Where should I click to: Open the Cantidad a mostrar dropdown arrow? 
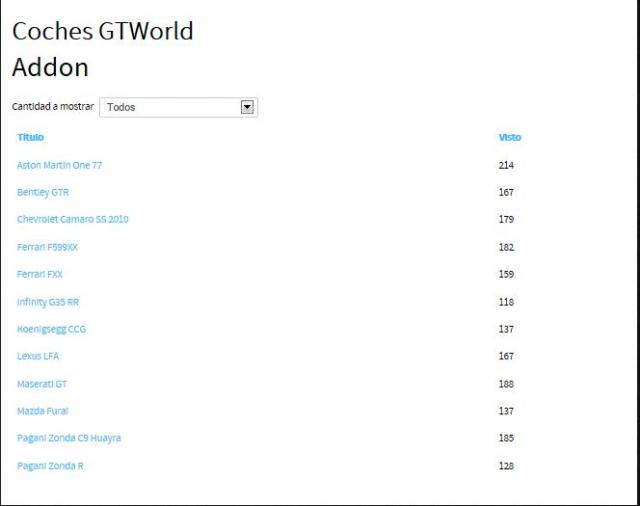click(247, 107)
